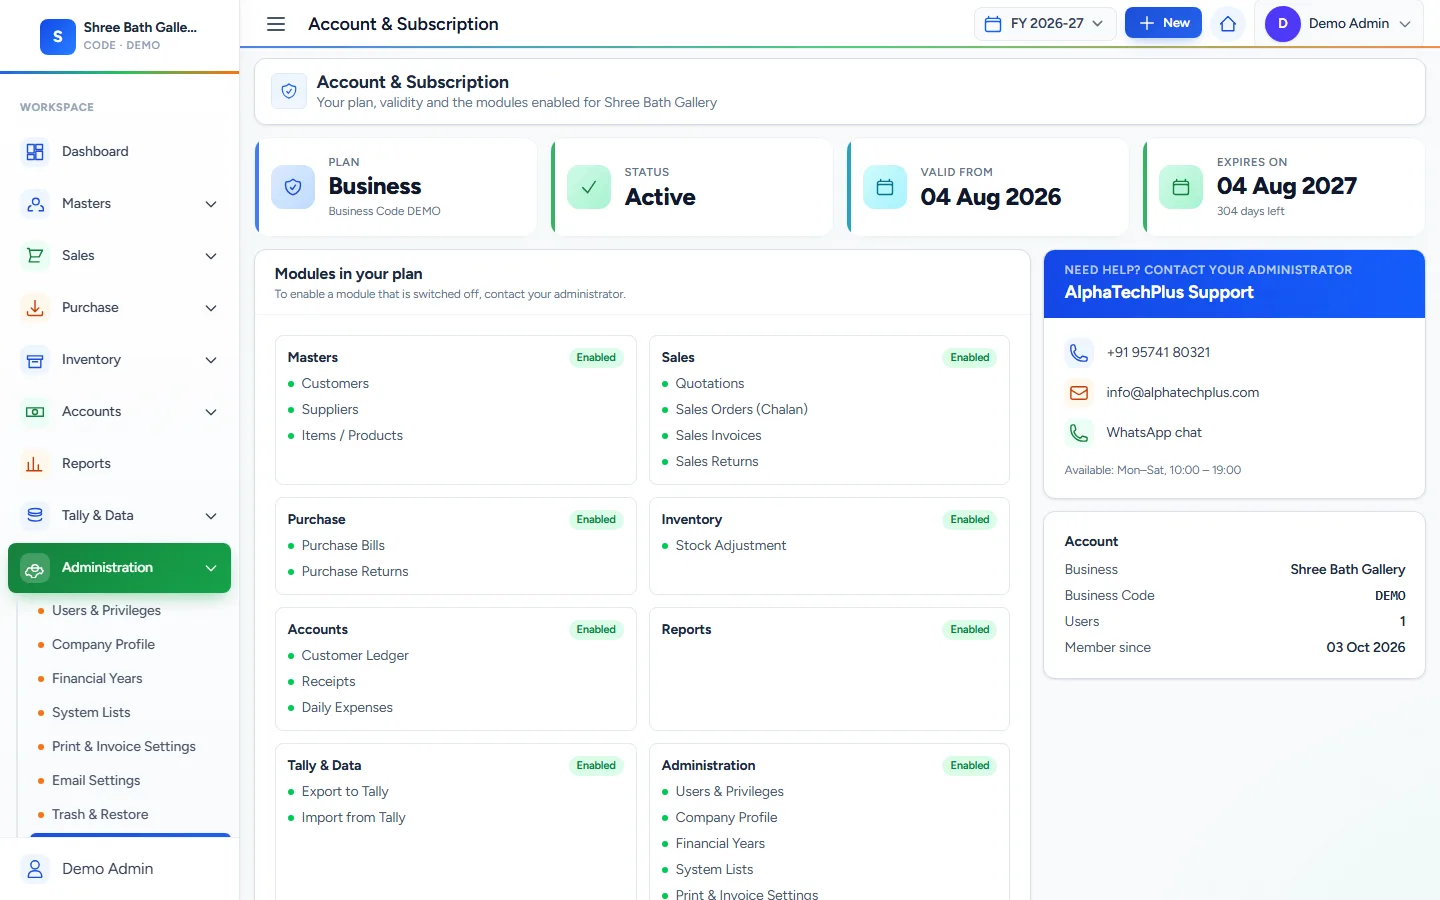Image resolution: width=1440 pixels, height=900 pixels.
Task: Click the shield icon in page header
Action: (289, 91)
